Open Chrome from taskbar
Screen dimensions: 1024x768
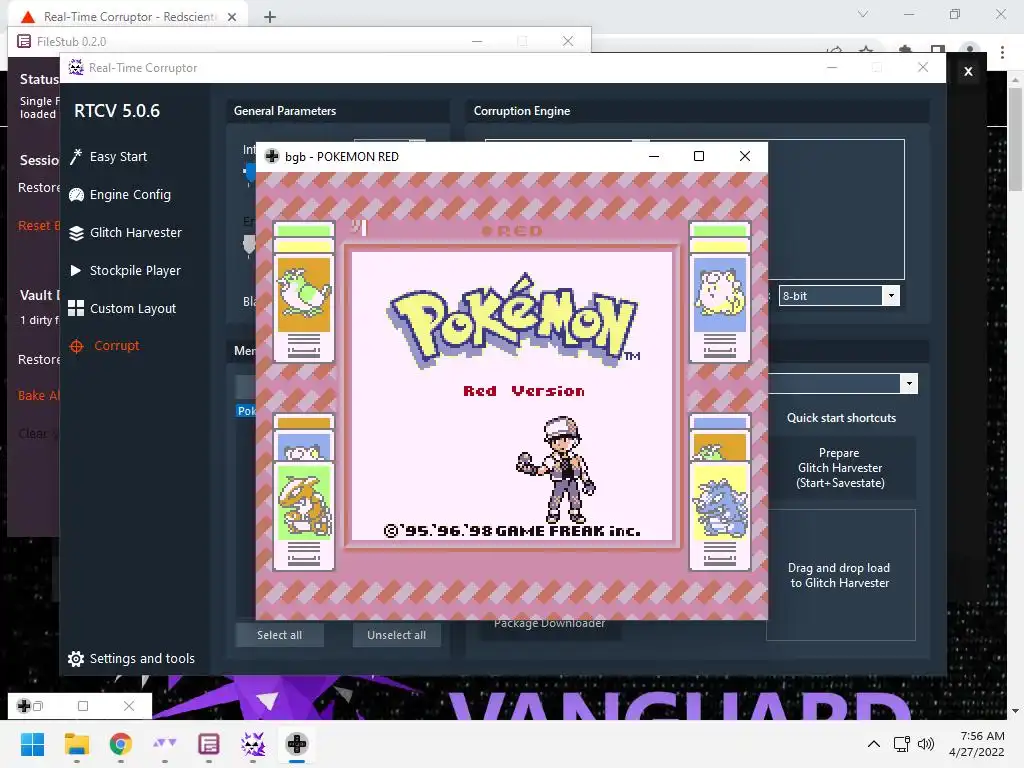[x=121, y=744]
